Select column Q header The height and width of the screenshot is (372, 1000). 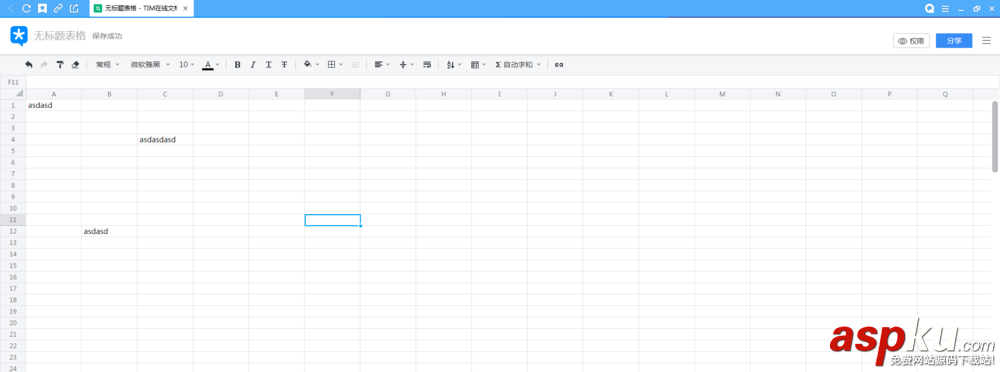pyautogui.click(x=945, y=94)
